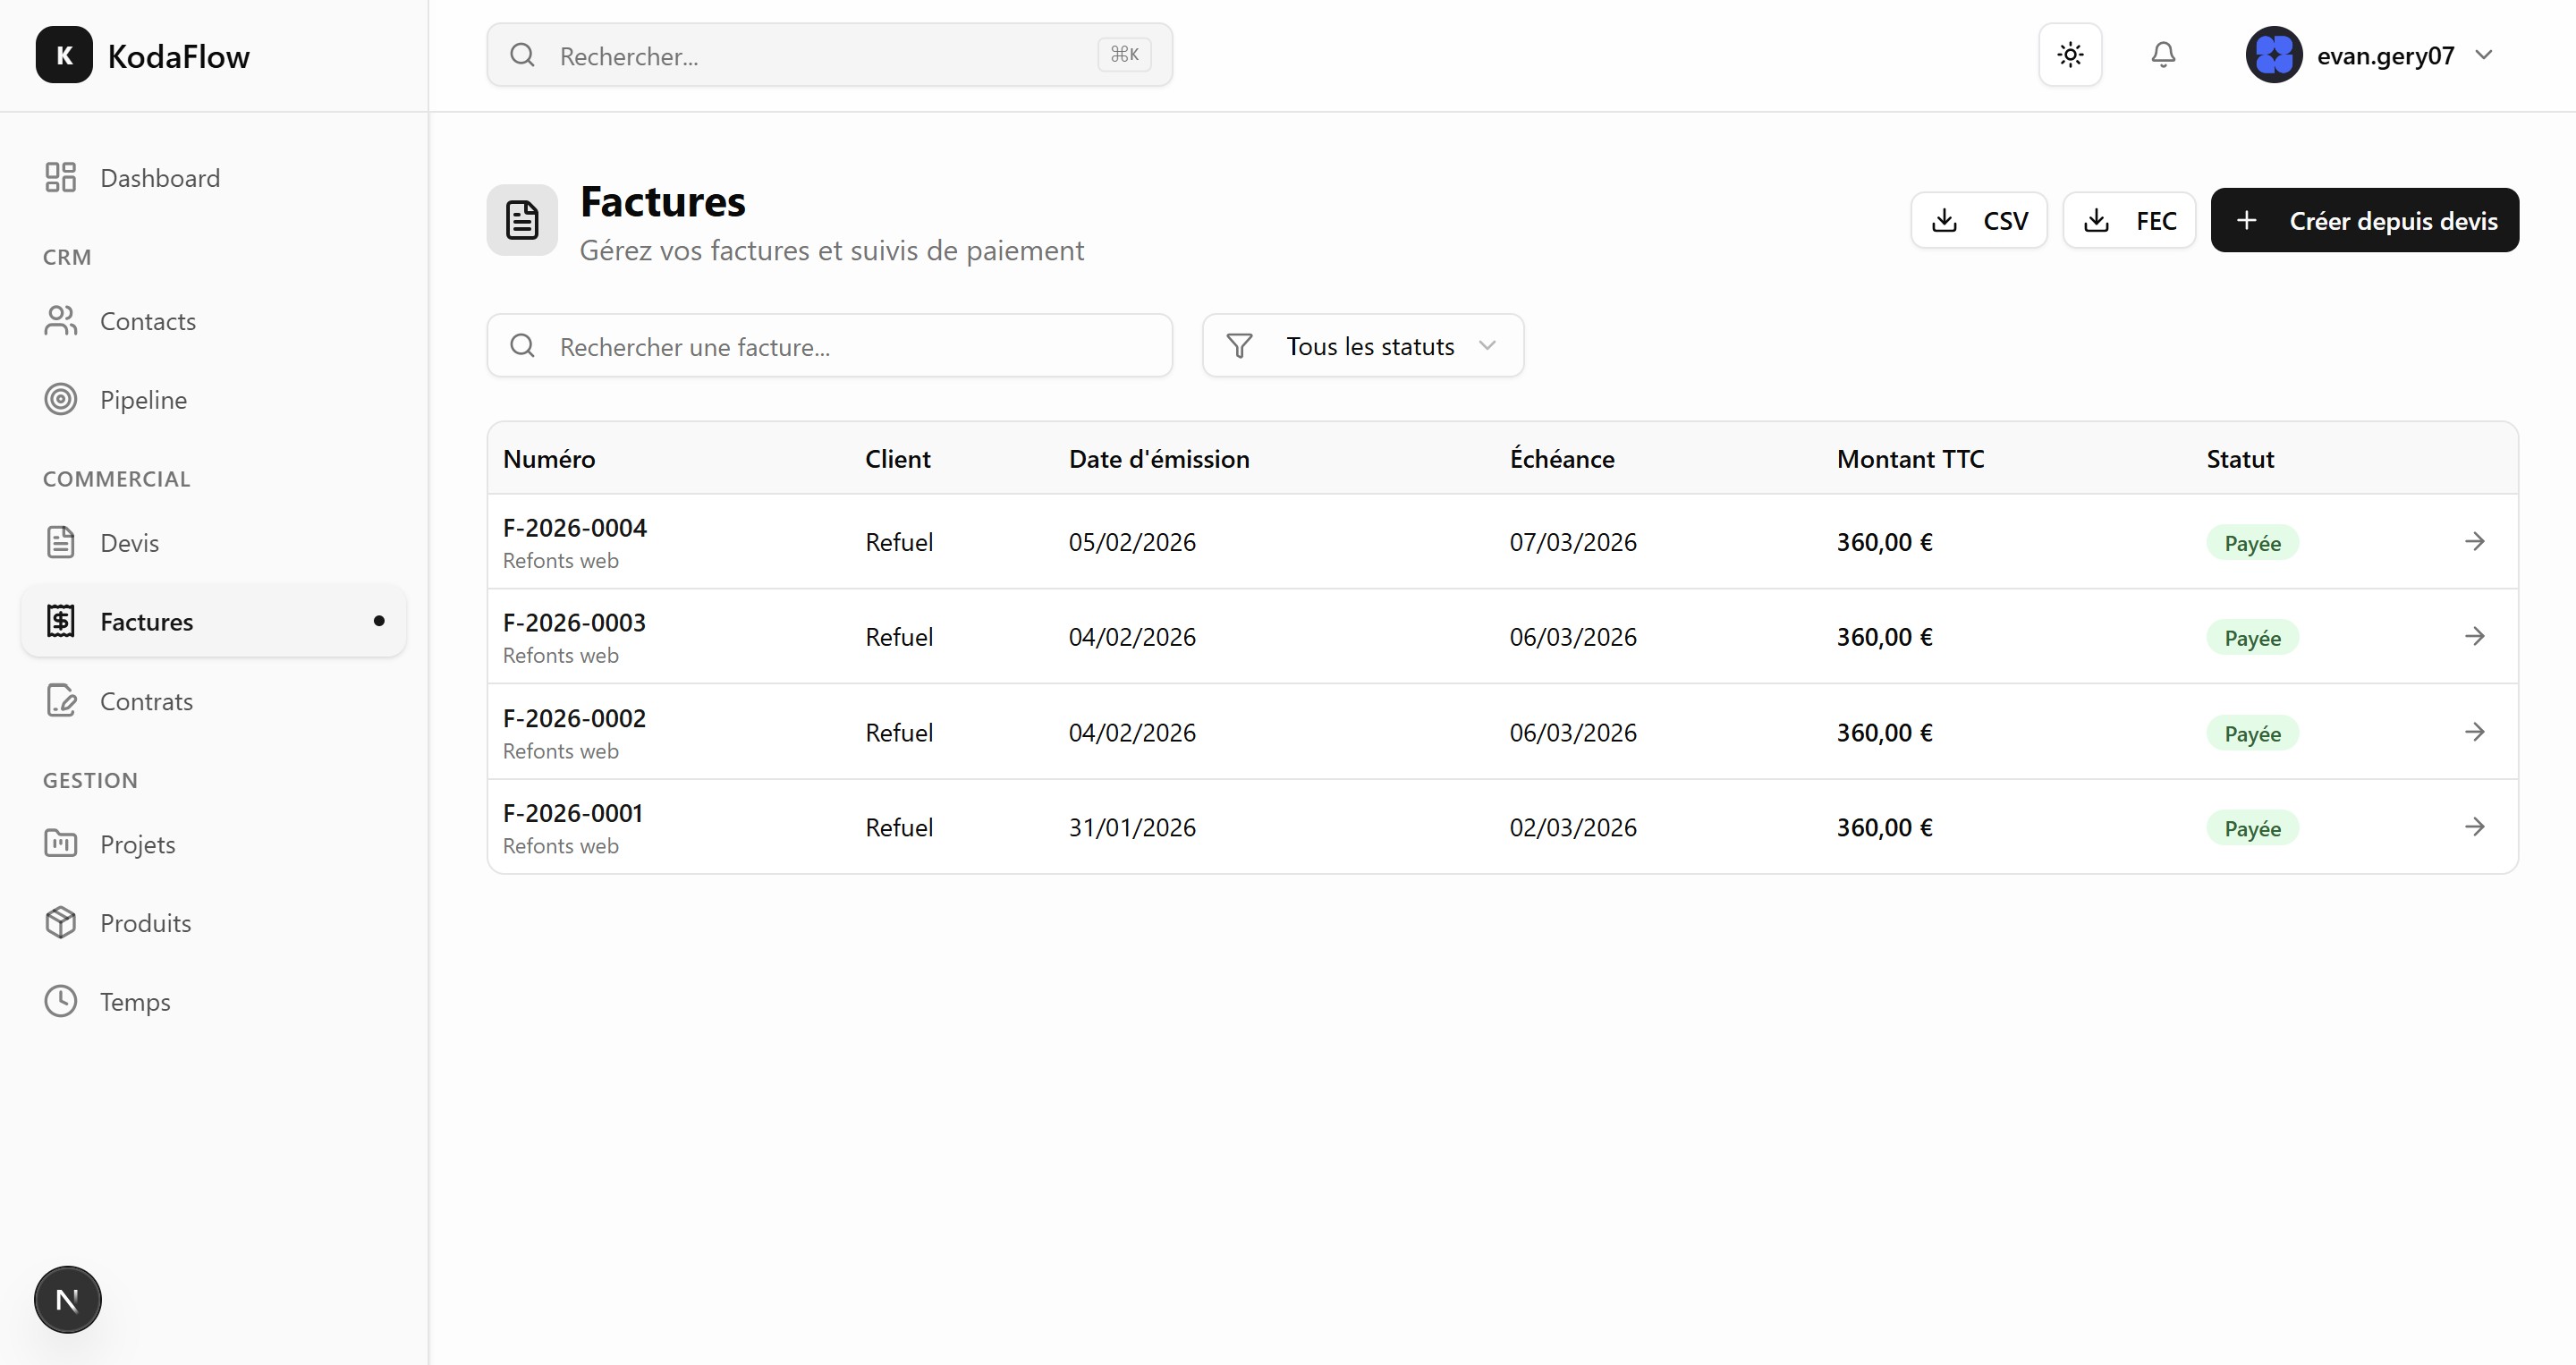Click Créer depuis devis button
Image resolution: width=2576 pixels, height=1365 pixels.
pyautogui.click(x=2364, y=220)
